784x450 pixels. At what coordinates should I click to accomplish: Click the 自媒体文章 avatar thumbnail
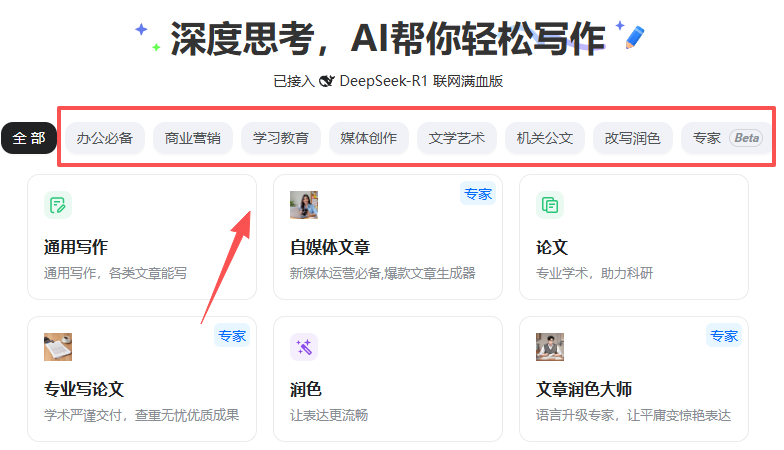tap(304, 205)
